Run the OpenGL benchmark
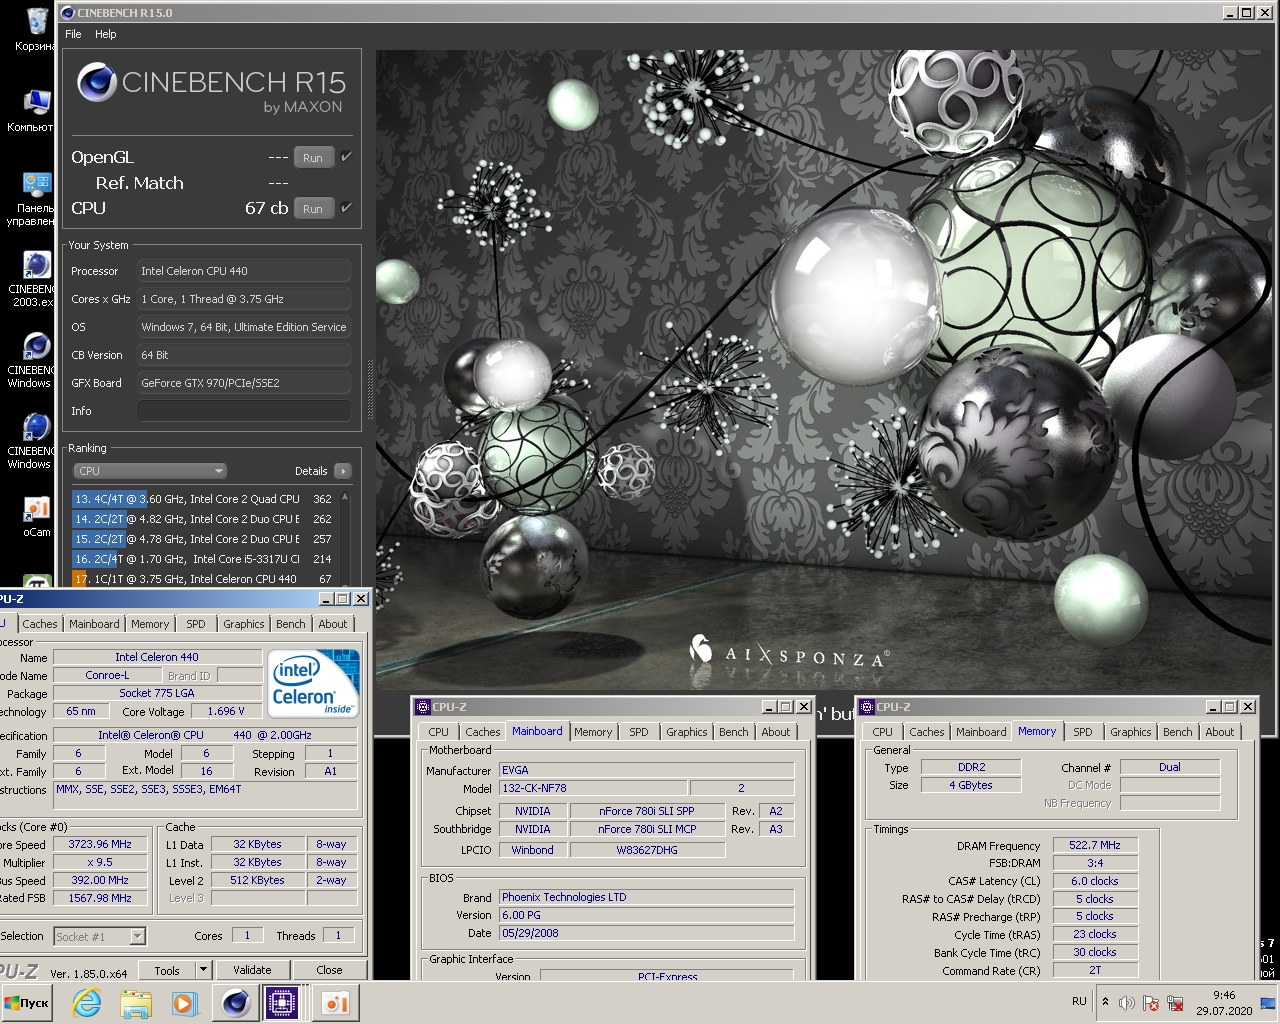 [x=313, y=157]
